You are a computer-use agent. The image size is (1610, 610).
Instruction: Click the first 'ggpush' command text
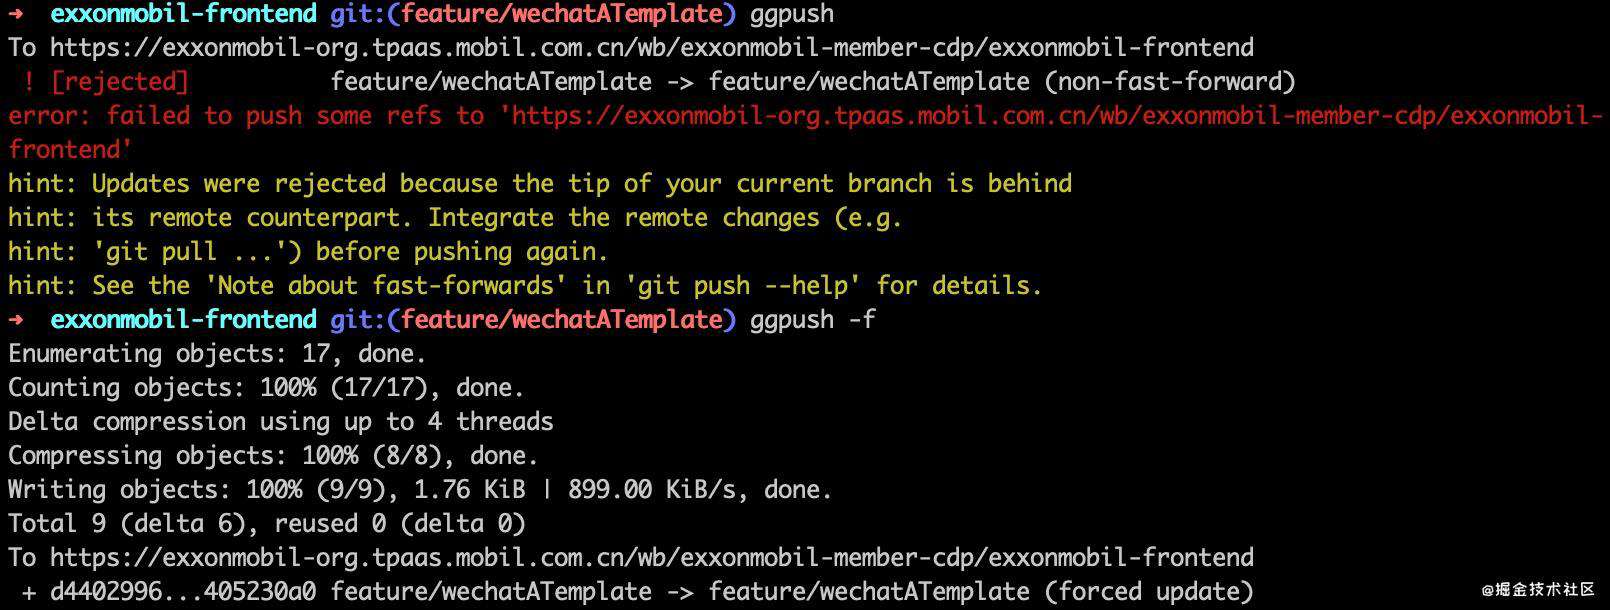click(x=791, y=15)
